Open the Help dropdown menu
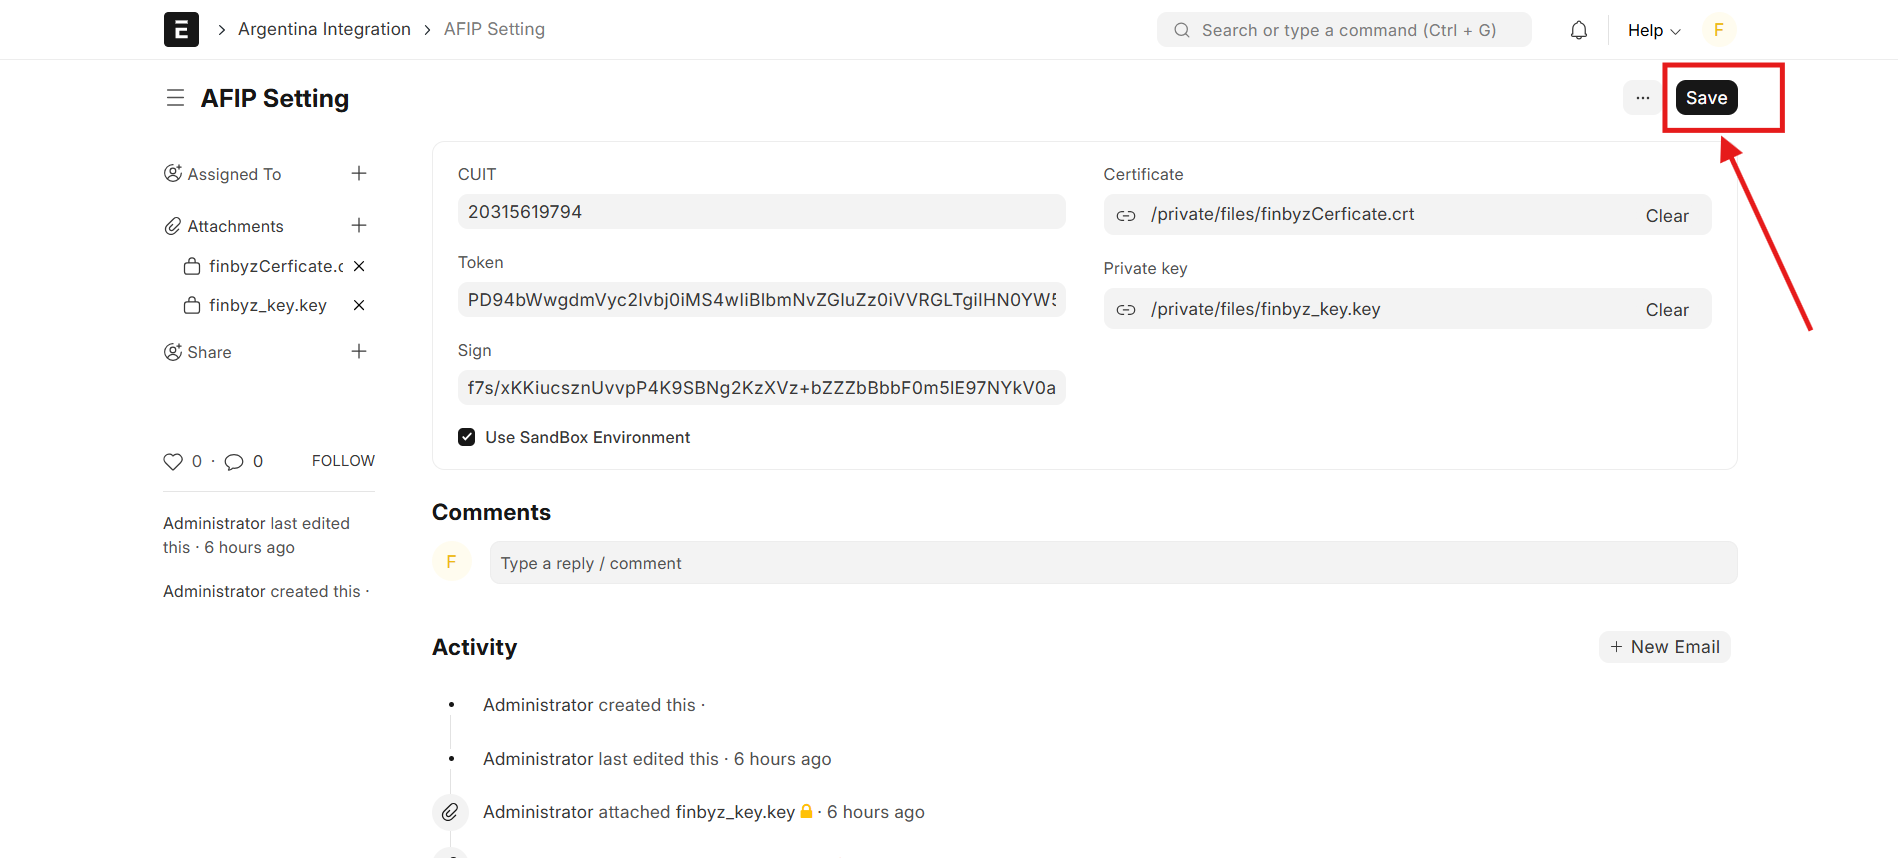 click(1654, 30)
